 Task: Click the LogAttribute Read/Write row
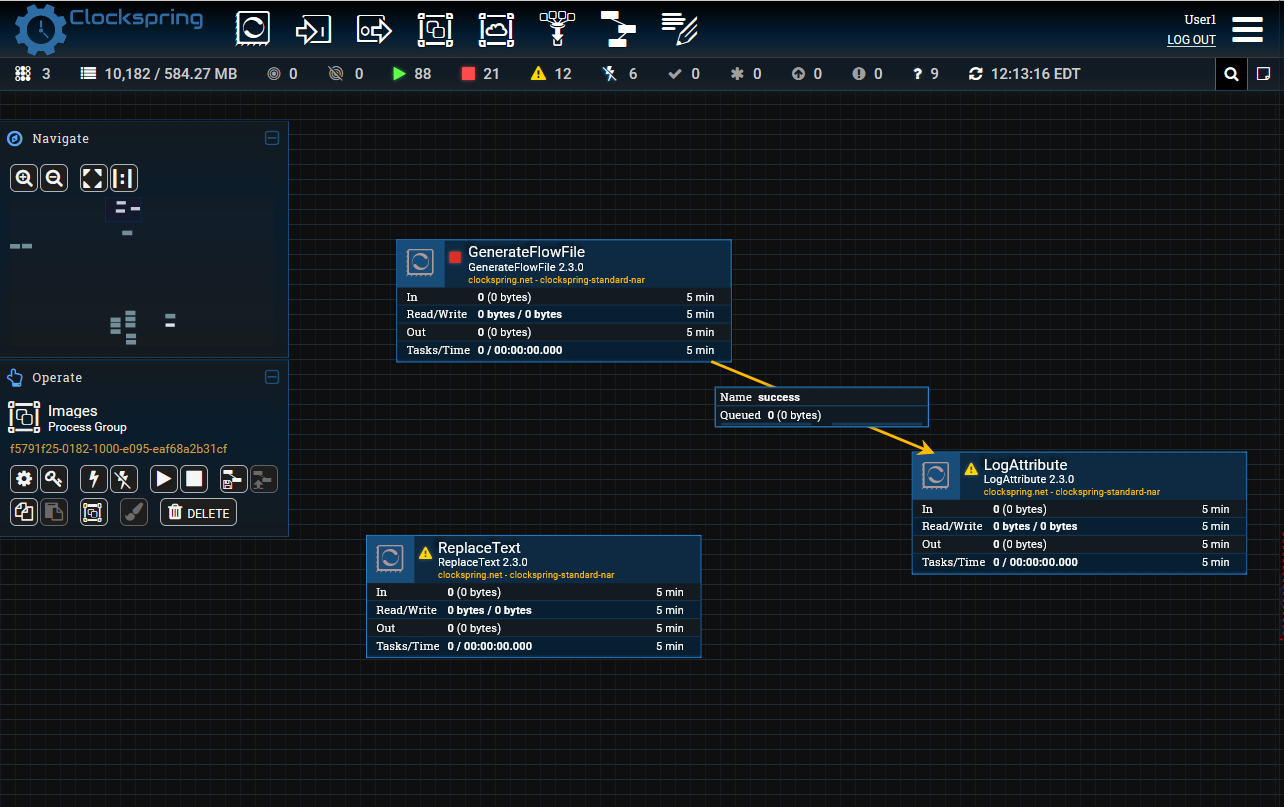[x=1079, y=526]
